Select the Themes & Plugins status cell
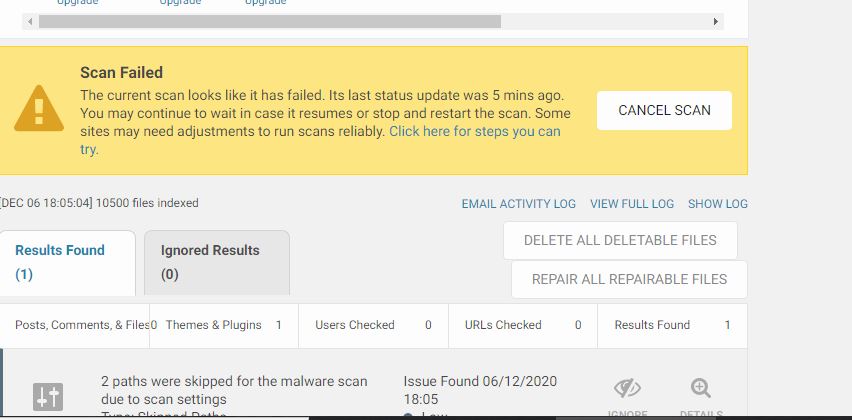Screen dimensions: 852x420 [x=223, y=325]
